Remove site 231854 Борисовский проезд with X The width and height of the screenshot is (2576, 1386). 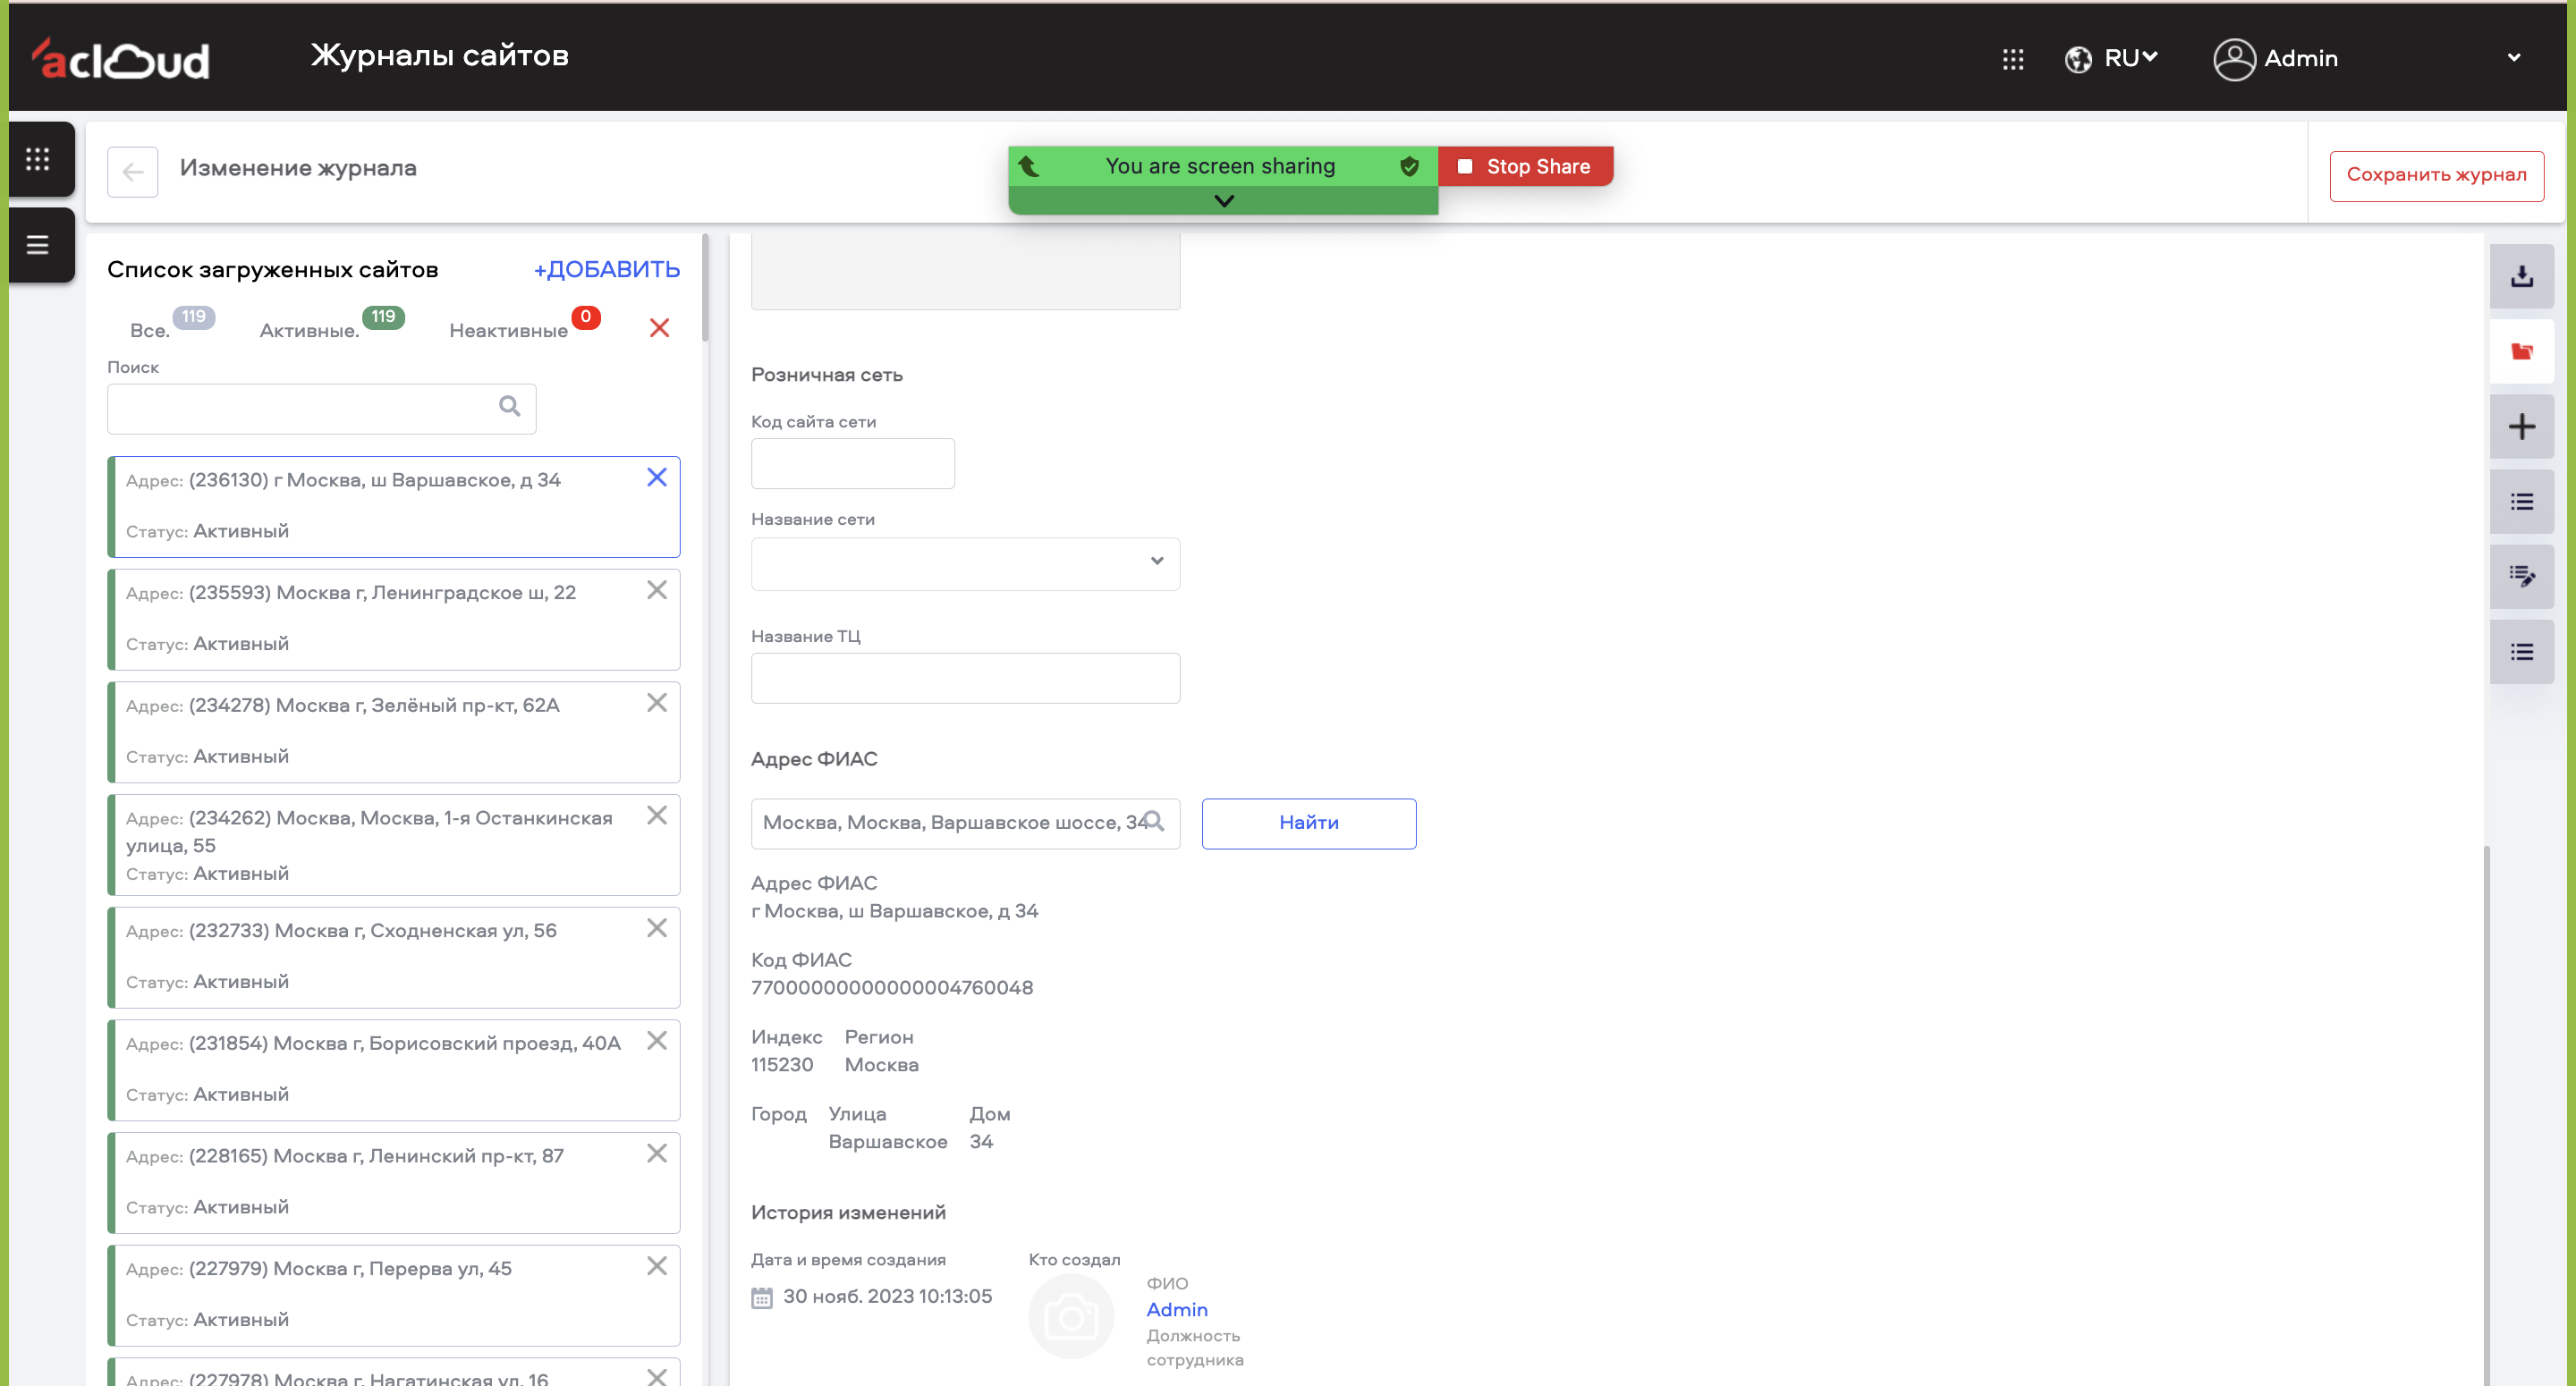coord(656,1041)
